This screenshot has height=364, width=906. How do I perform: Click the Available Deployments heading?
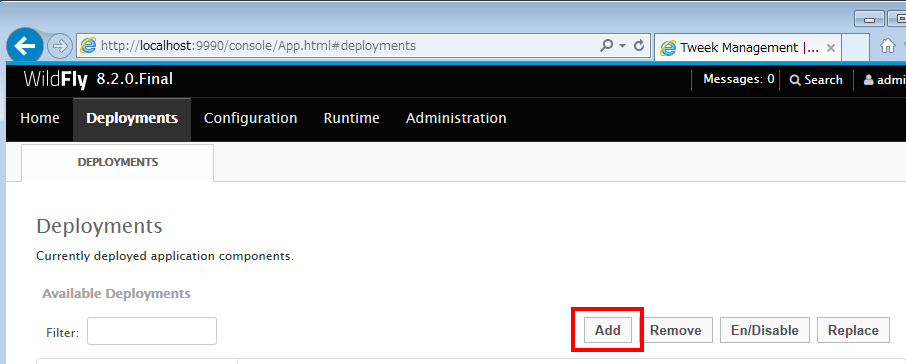coord(117,294)
